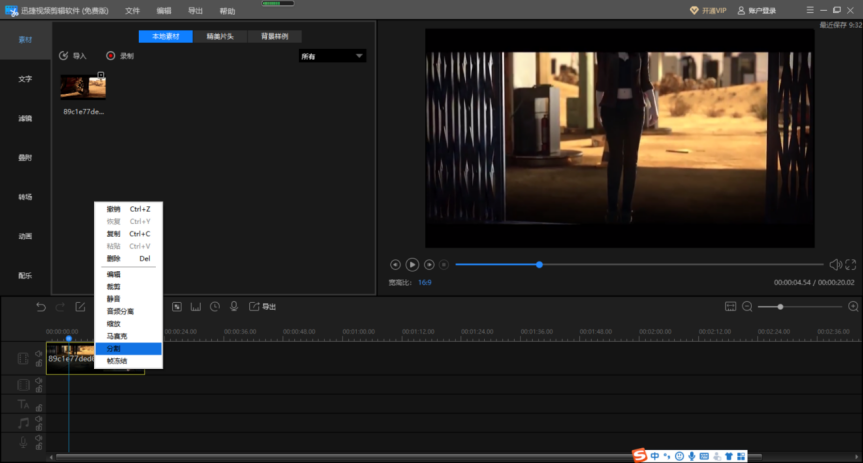The image size is (863, 463).
Task: Open the 所有 media filter dropdown
Action: click(332, 56)
